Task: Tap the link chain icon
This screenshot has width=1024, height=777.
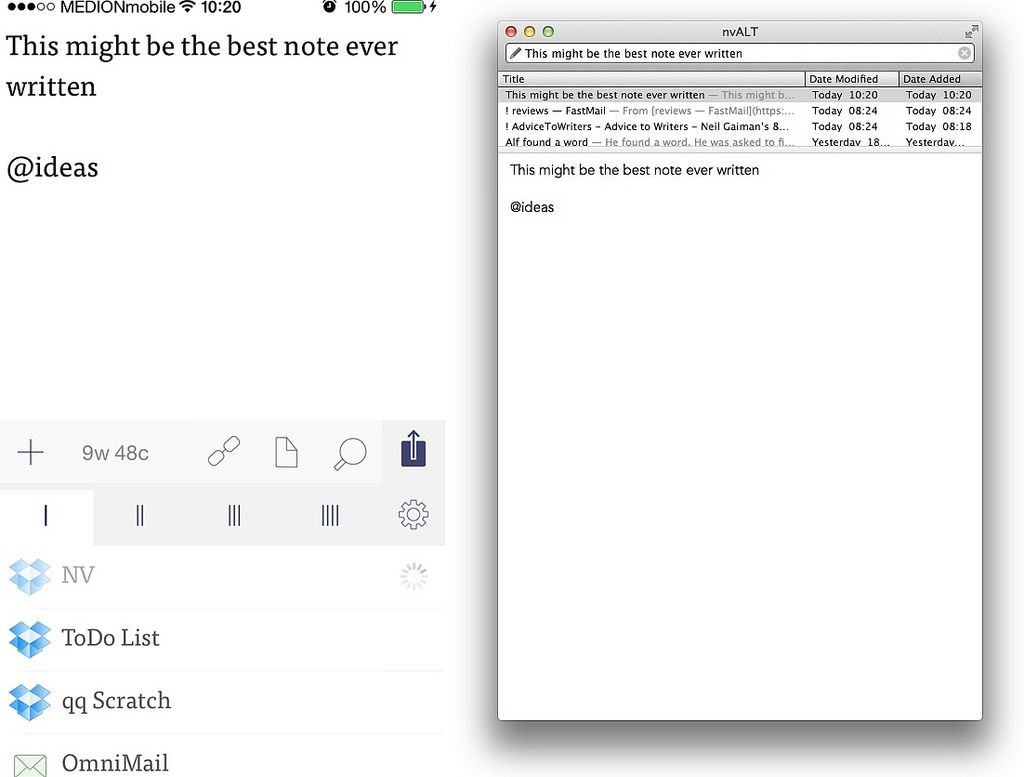Action: pos(224,452)
